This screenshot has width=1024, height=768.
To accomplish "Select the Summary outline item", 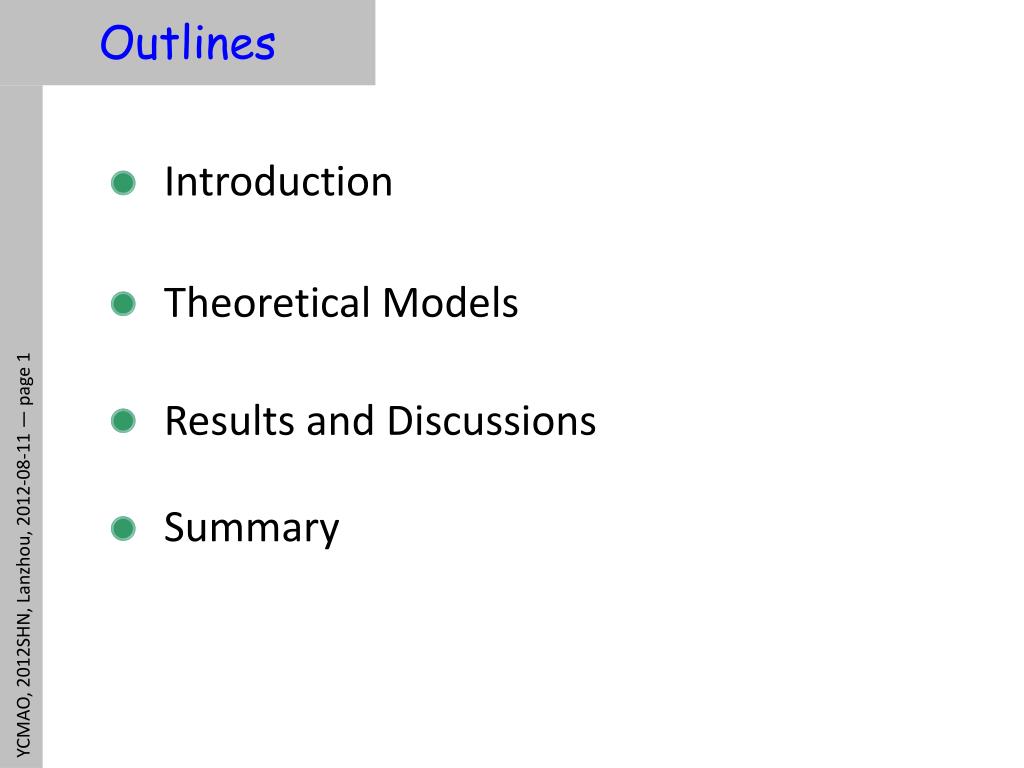I will (251, 528).
